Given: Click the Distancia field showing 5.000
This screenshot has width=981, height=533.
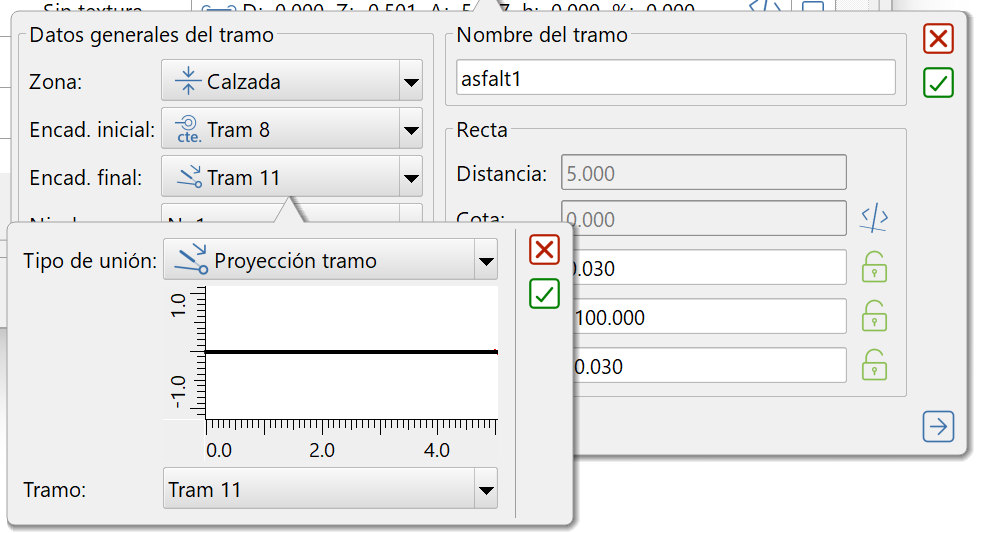Looking at the screenshot, I should 703,173.
